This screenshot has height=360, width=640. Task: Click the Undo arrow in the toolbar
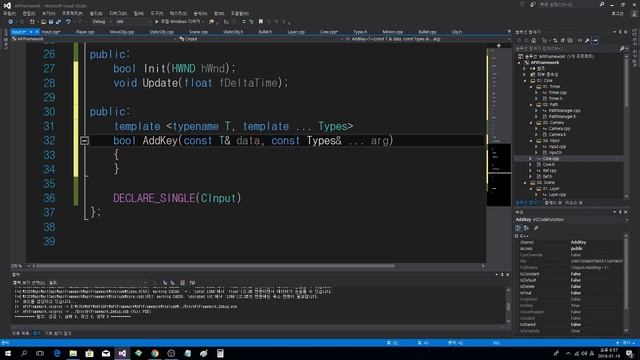(x=68, y=22)
